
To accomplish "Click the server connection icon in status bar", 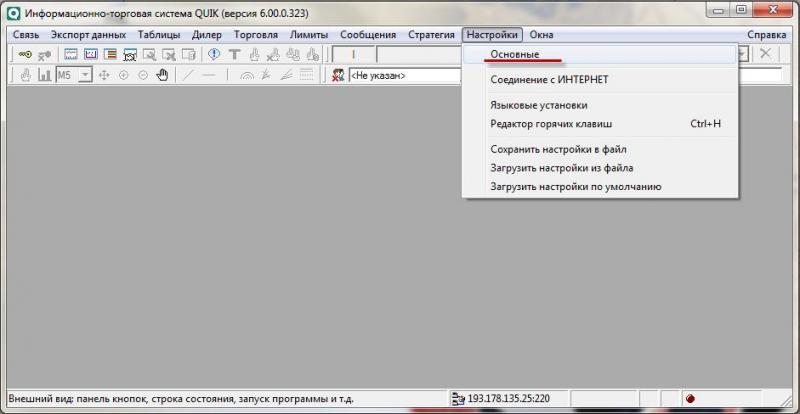I will click(458, 398).
